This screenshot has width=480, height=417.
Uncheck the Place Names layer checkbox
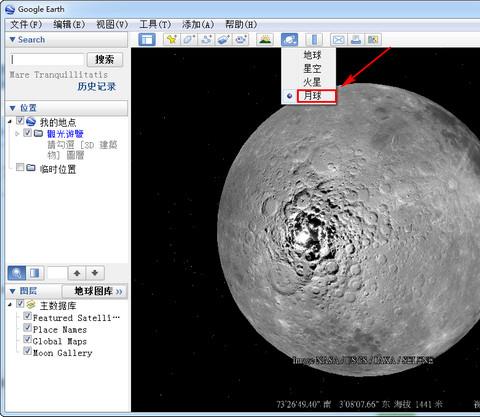[27, 328]
